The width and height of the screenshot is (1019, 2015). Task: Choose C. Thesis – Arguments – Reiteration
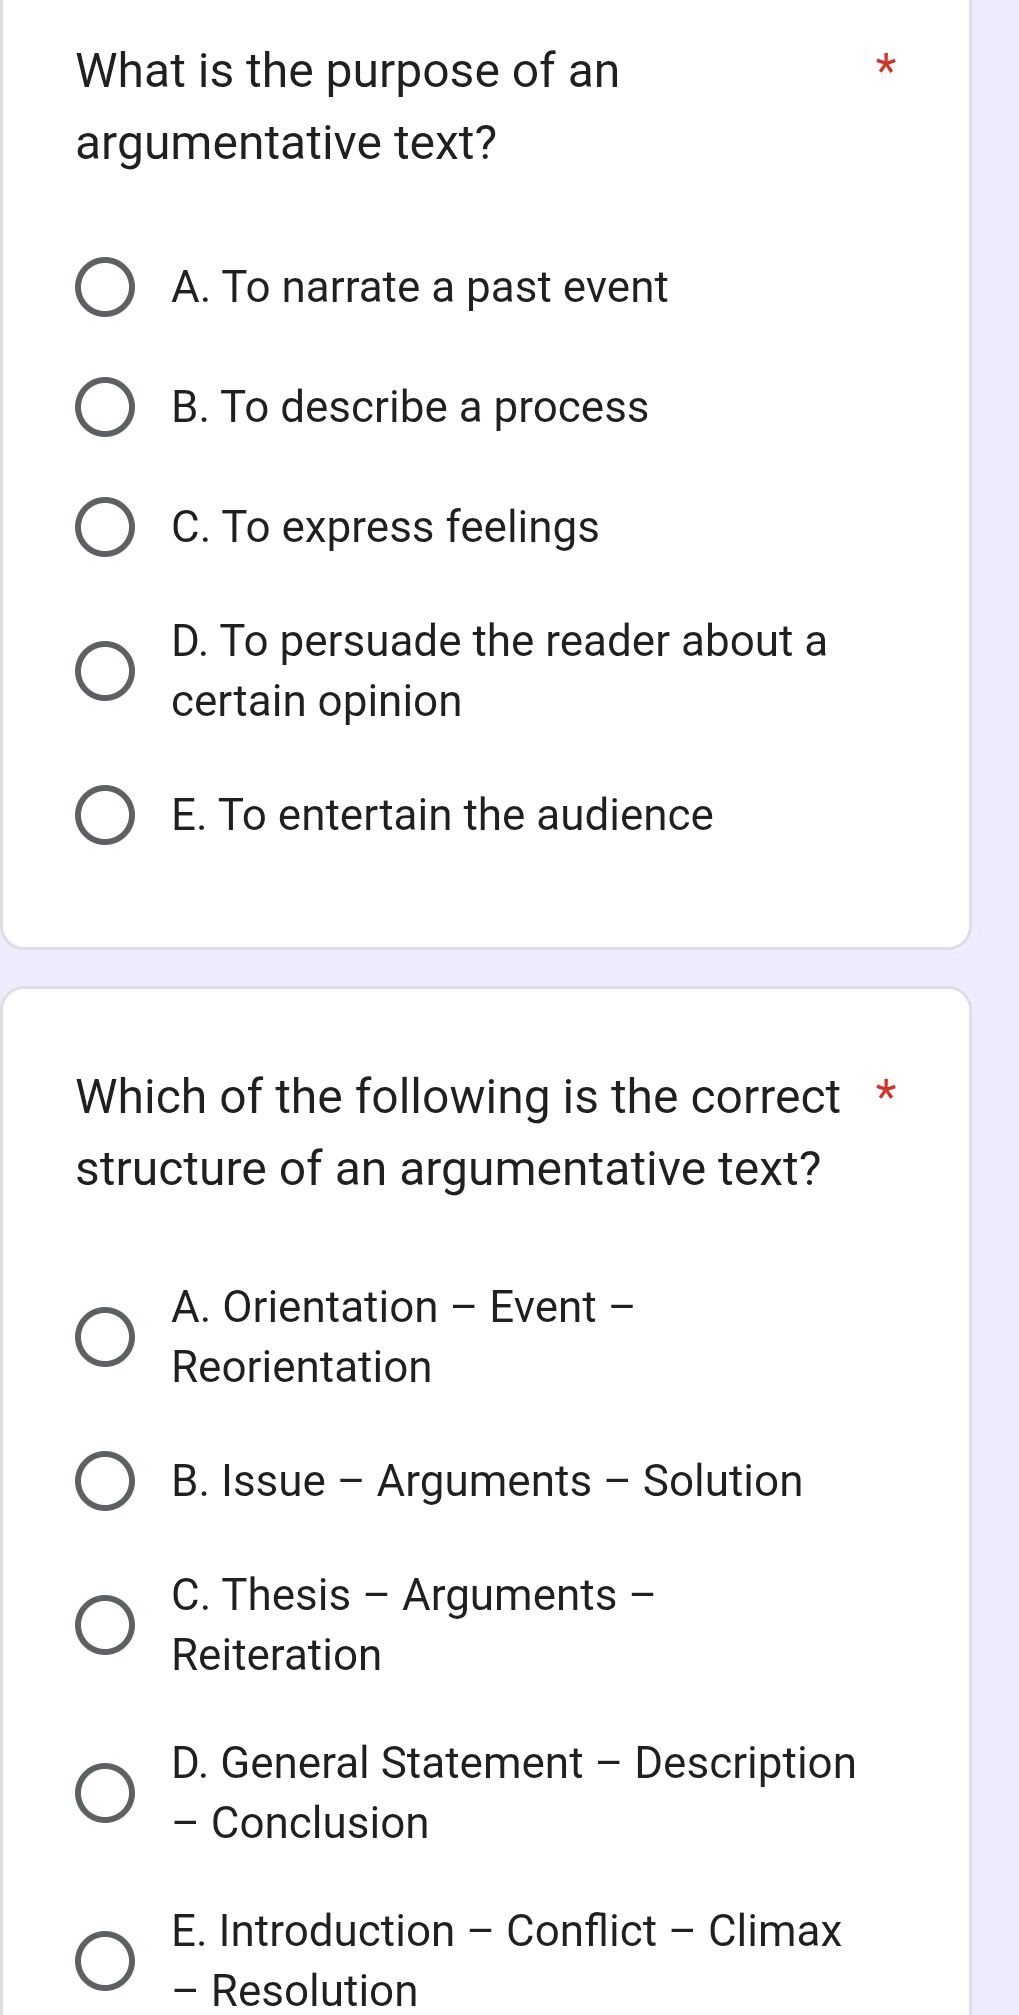tap(104, 1624)
